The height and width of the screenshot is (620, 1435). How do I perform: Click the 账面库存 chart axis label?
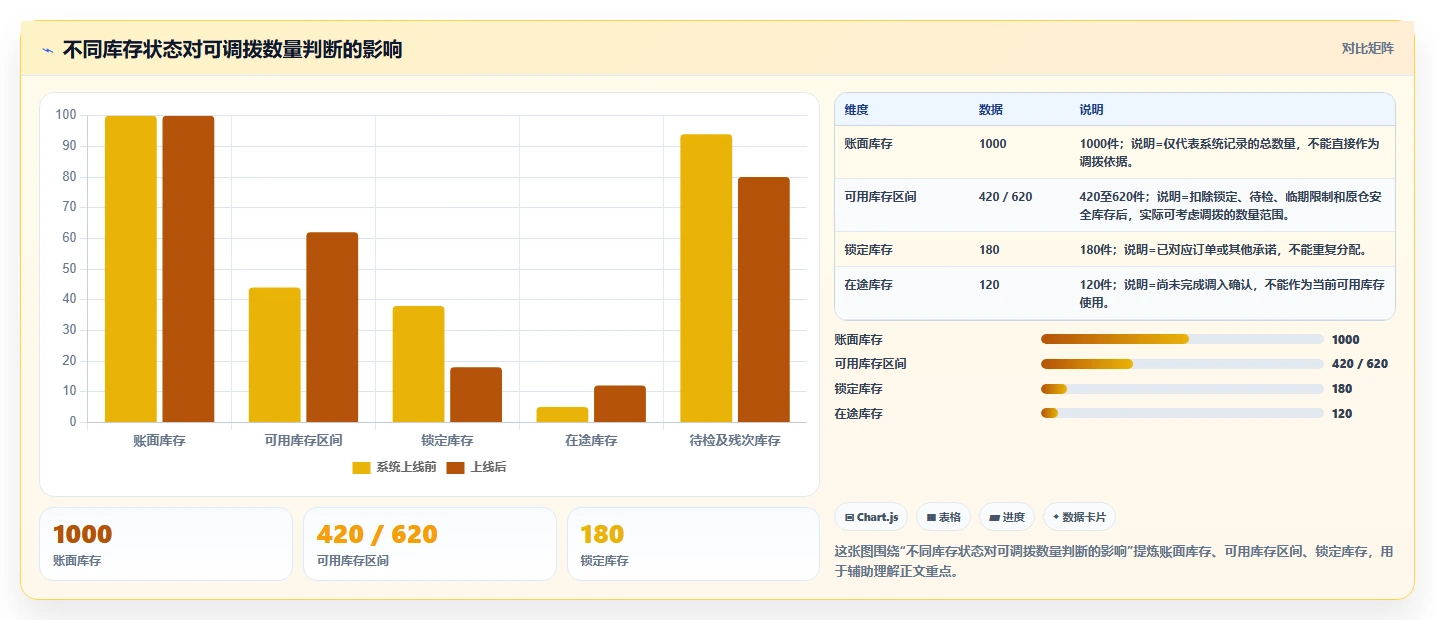(159, 440)
